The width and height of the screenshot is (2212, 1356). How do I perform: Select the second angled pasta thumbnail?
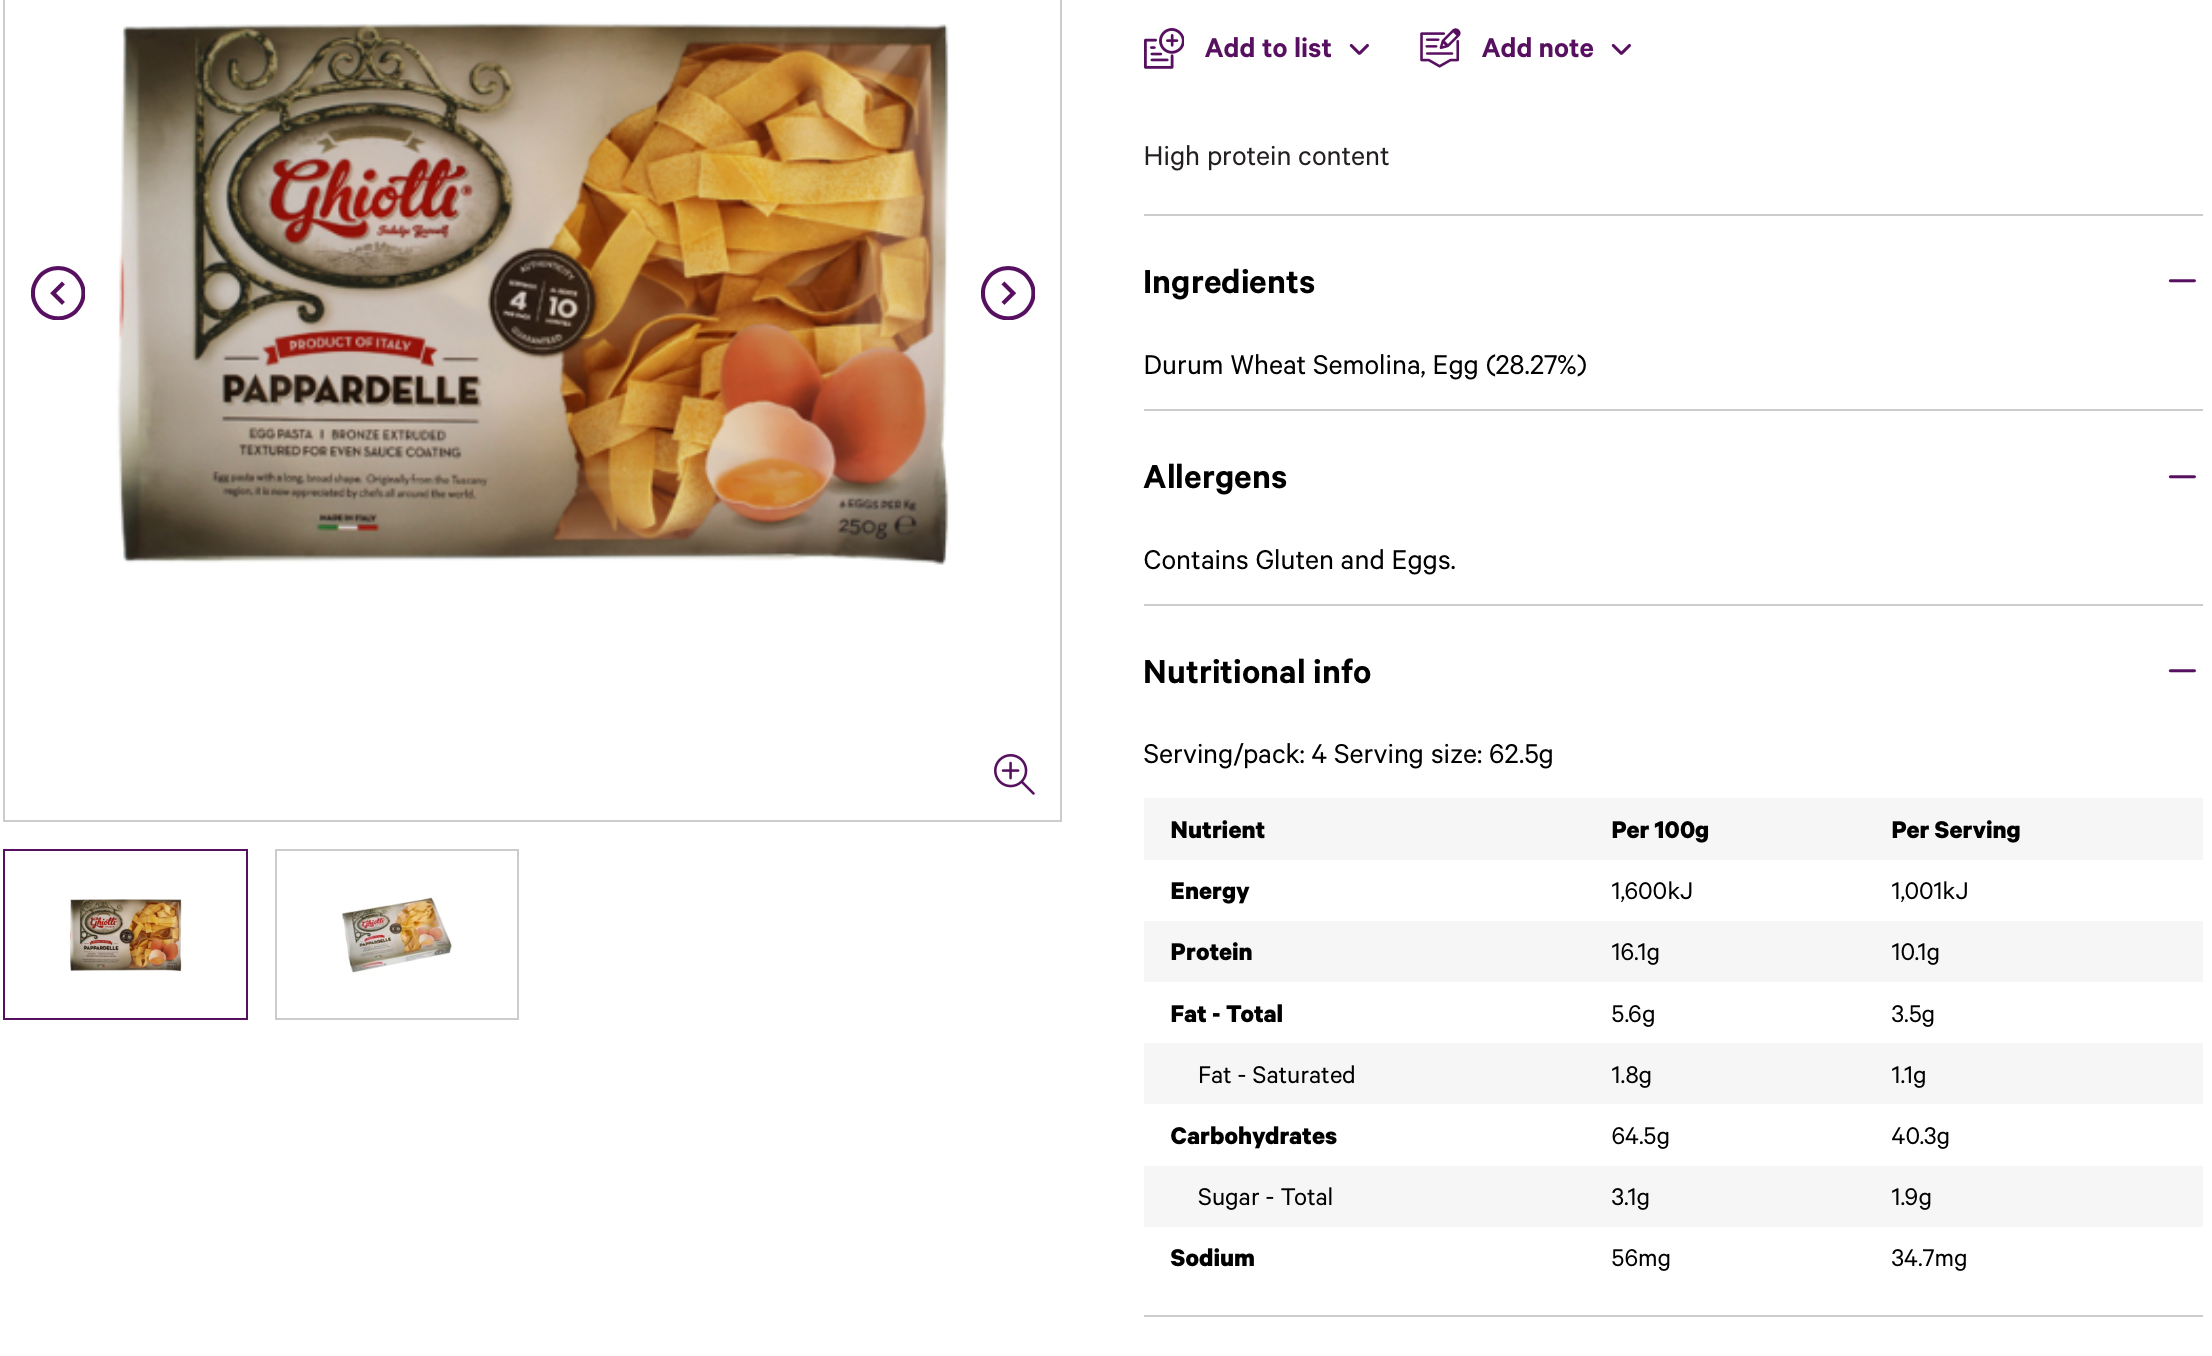coord(397,934)
